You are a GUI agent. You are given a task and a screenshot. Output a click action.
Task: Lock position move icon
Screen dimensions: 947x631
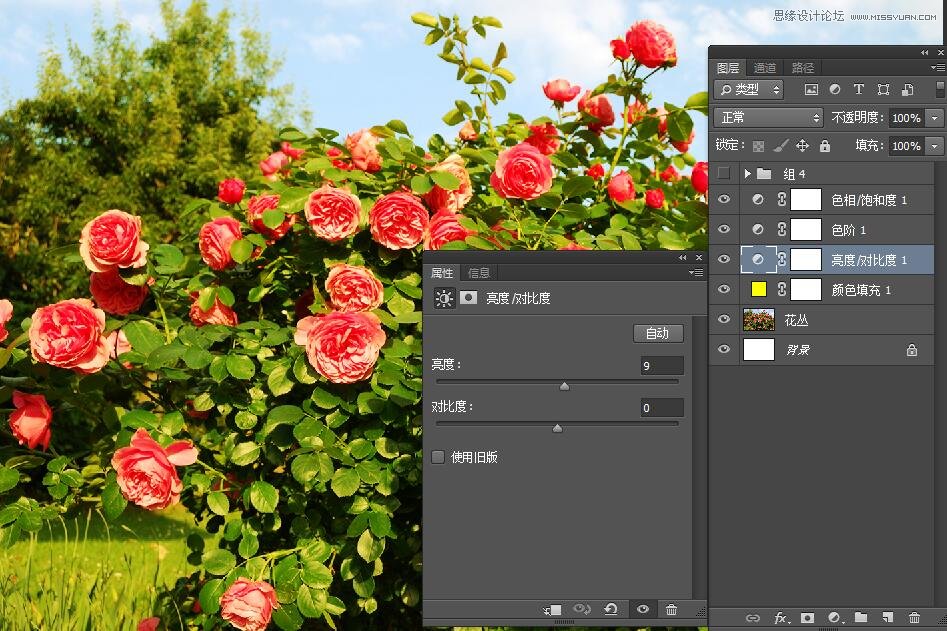coord(802,146)
